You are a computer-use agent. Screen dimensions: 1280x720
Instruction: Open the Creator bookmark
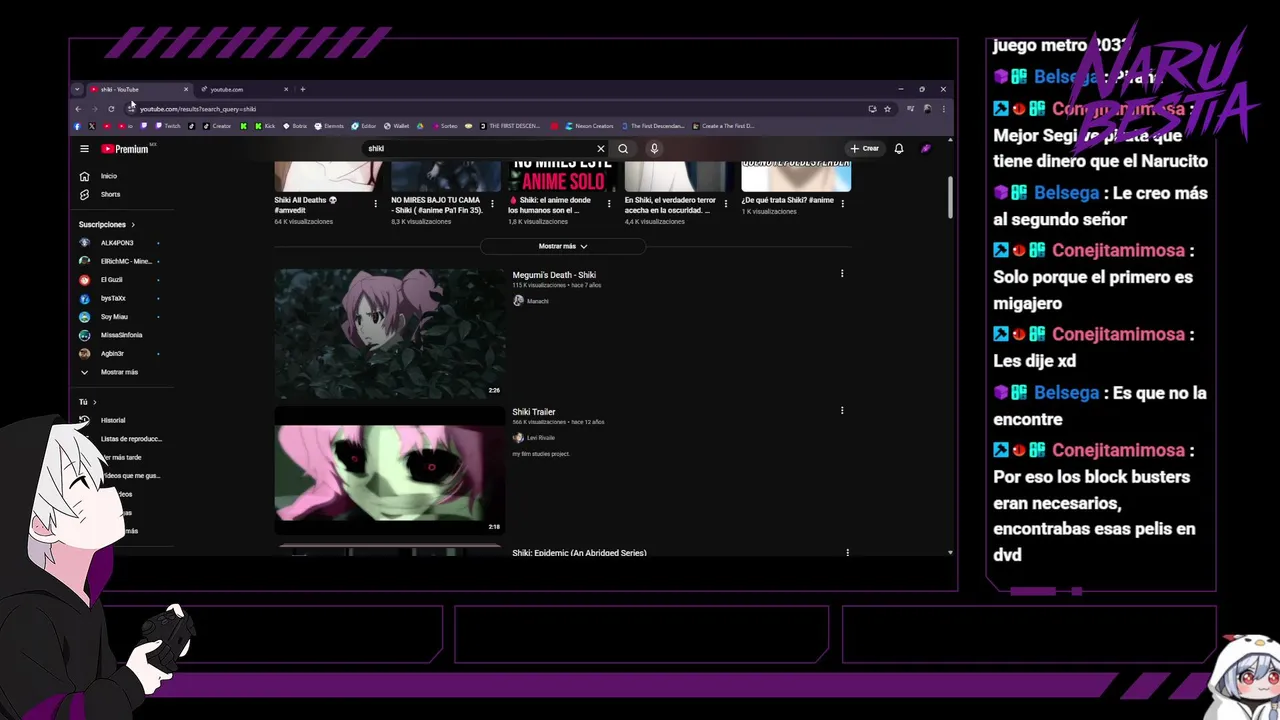pos(217,126)
